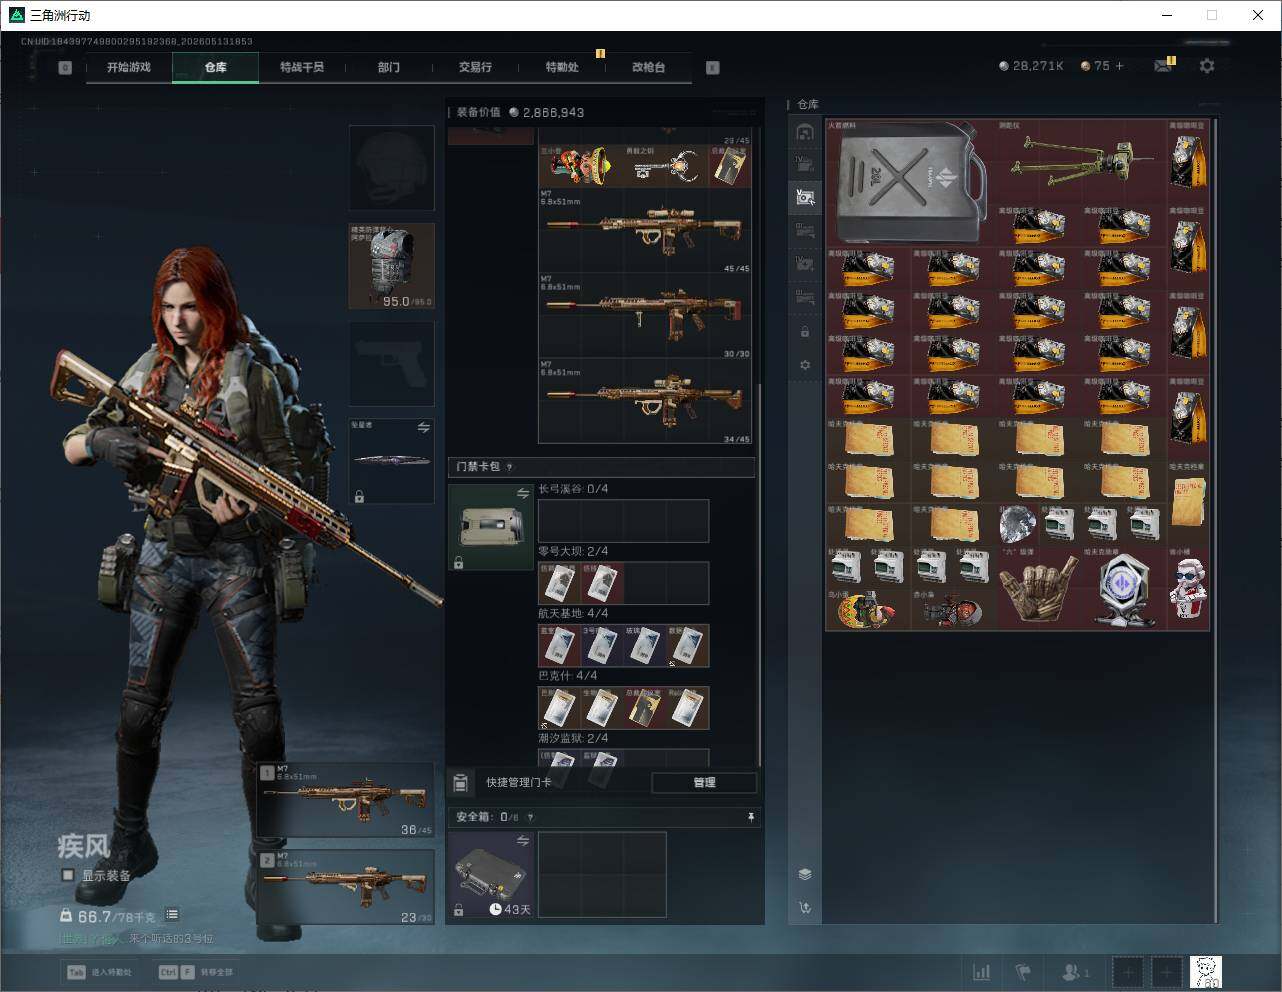1282x992 pixels.
Task: Open the 交易行 tab
Action: coord(475,67)
